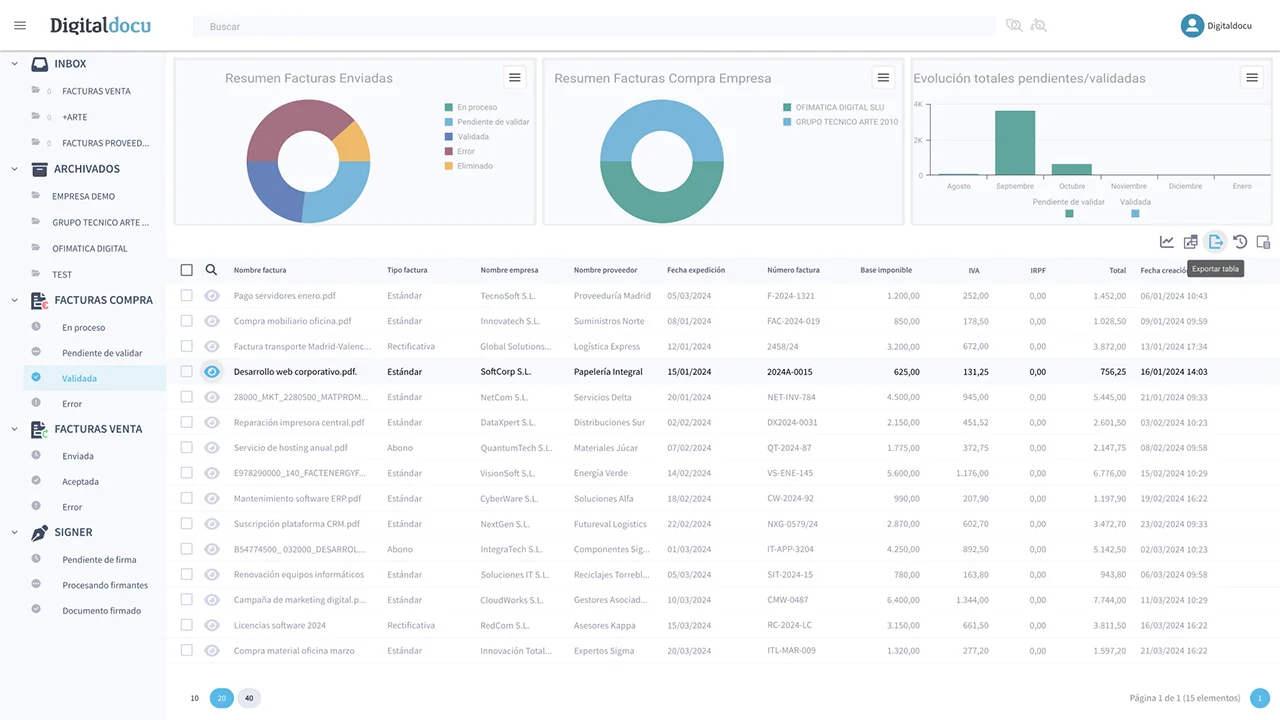1280x720 pixels.
Task: Click page 1 pagination button
Action: 1260,698
